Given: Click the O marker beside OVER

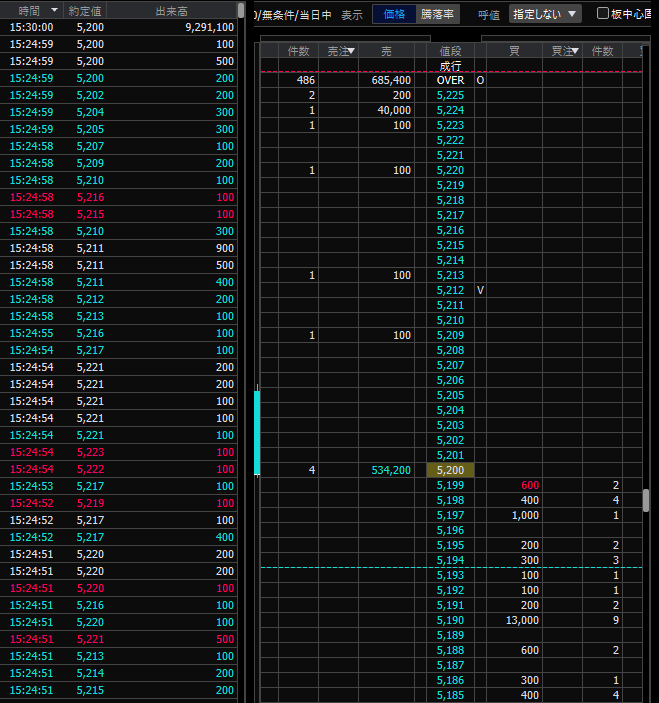Looking at the screenshot, I should click(480, 80).
